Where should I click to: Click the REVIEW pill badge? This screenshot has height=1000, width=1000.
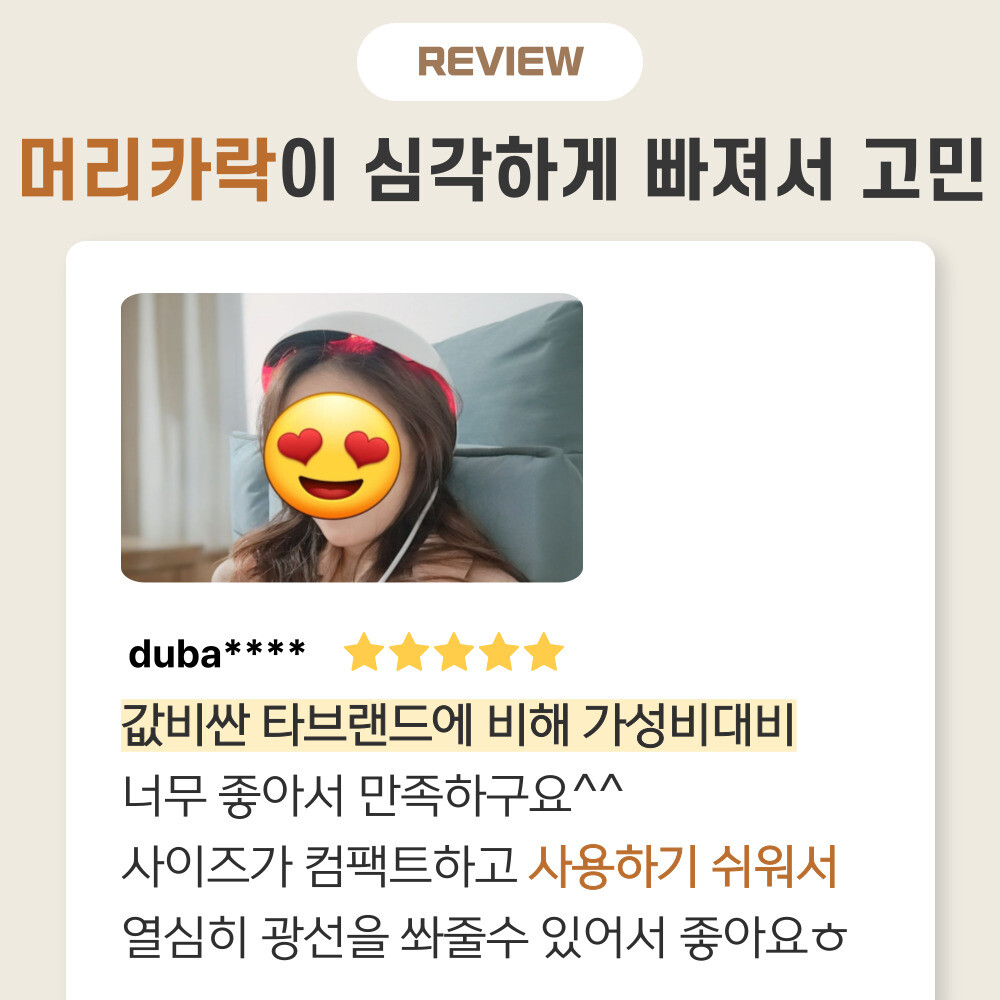click(499, 62)
